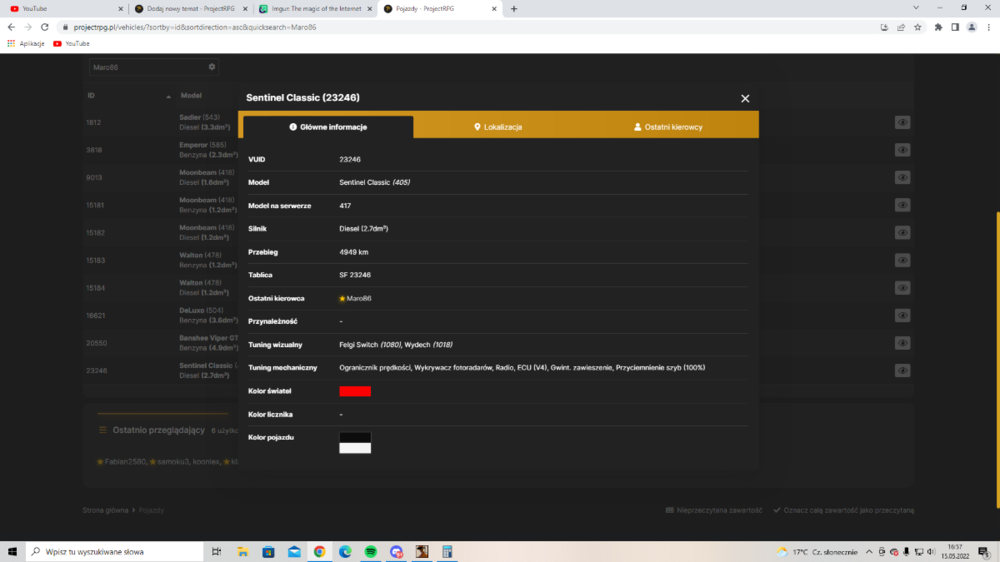
Task: Bookmark page with star icon
Action: pyautogui.click(x=918, y=27)
